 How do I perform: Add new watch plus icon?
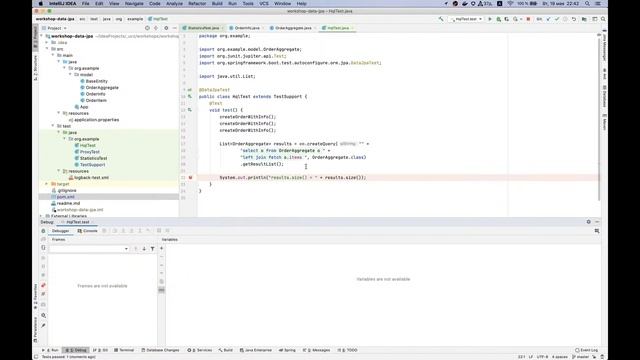[x=162, y=248]
